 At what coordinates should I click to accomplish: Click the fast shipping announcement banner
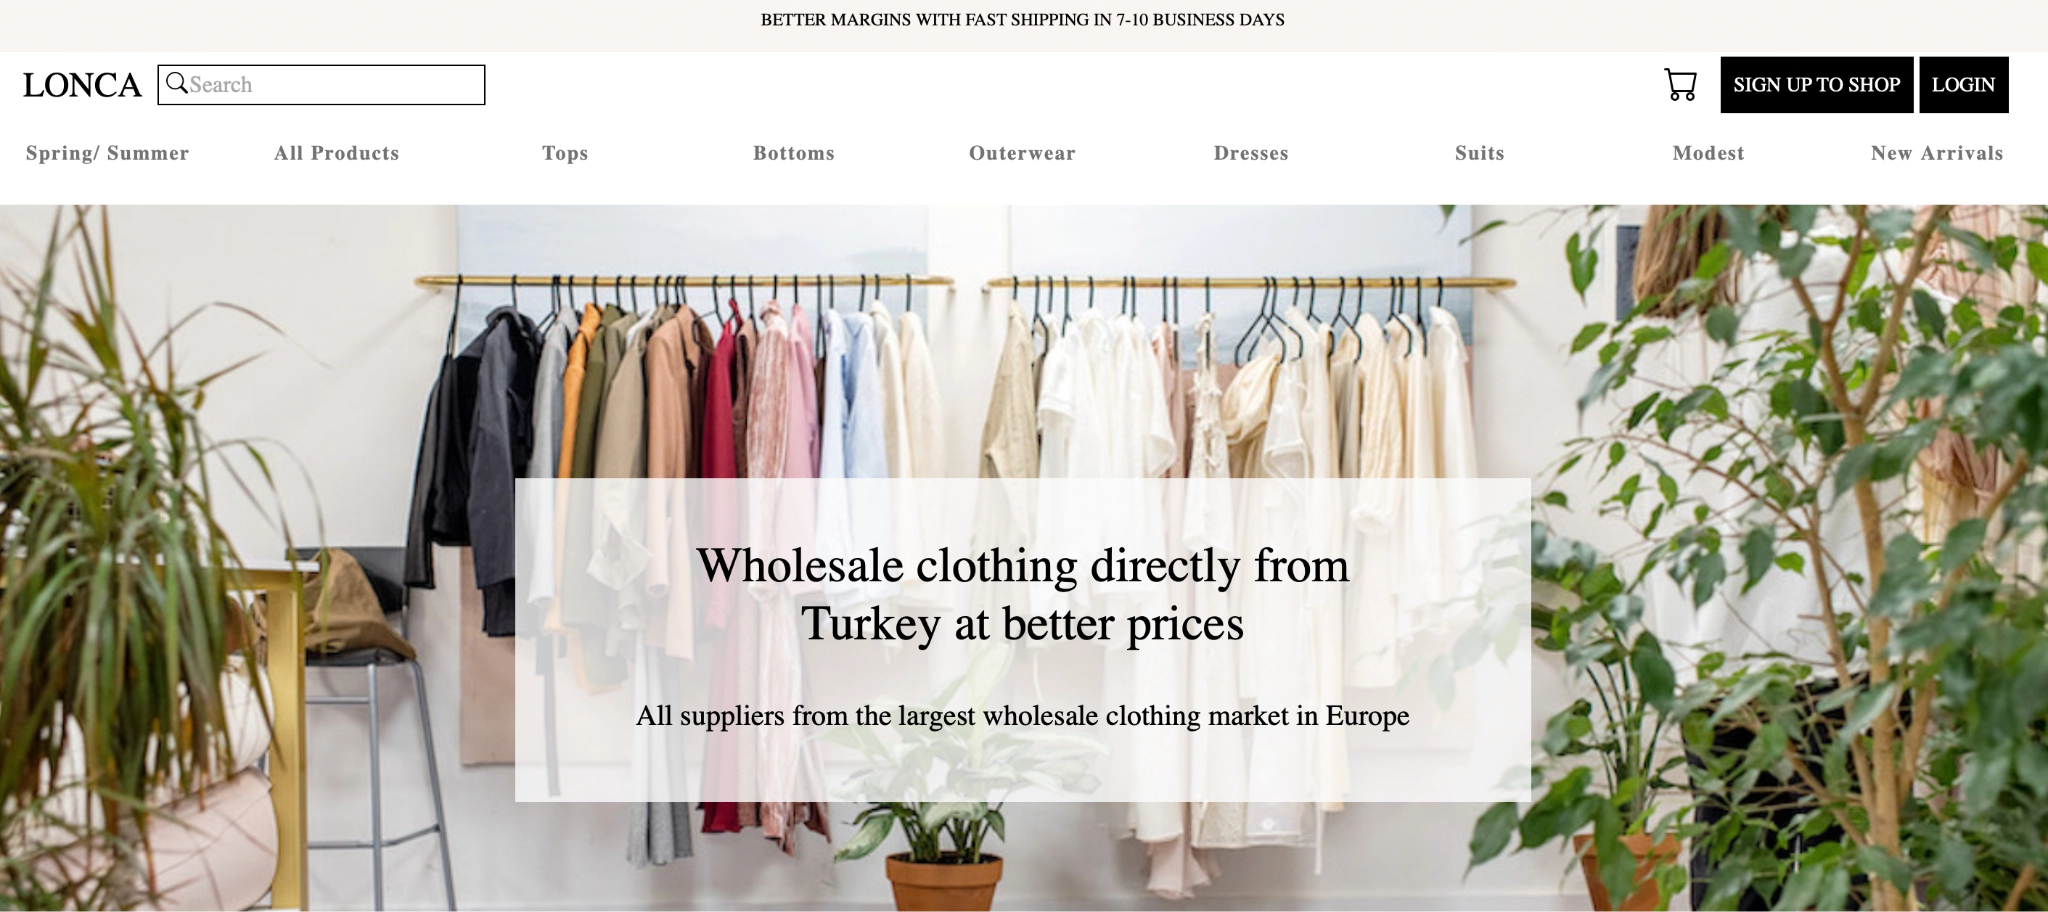point(1023,20)
